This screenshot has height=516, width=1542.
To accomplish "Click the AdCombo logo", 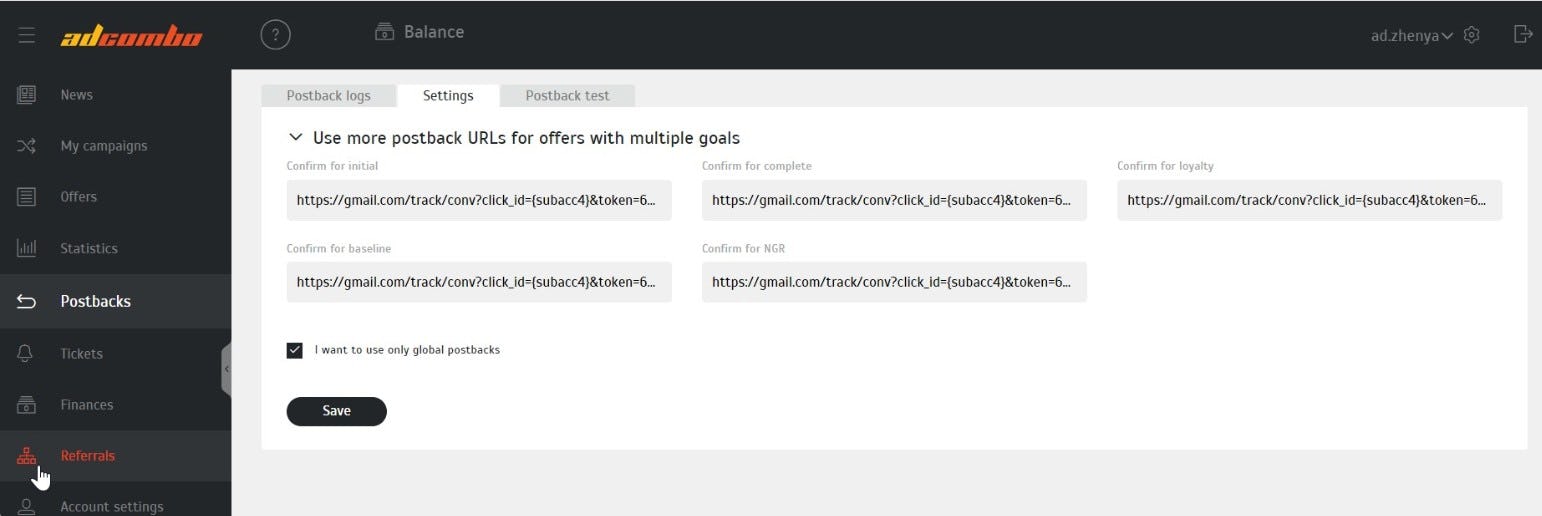I will [x=131, y=37].
